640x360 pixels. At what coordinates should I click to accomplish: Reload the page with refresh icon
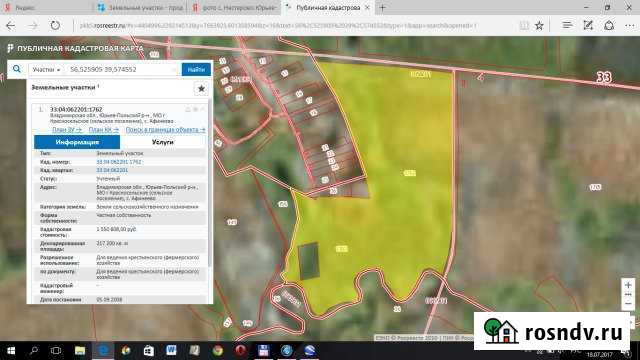click(55, 26)
